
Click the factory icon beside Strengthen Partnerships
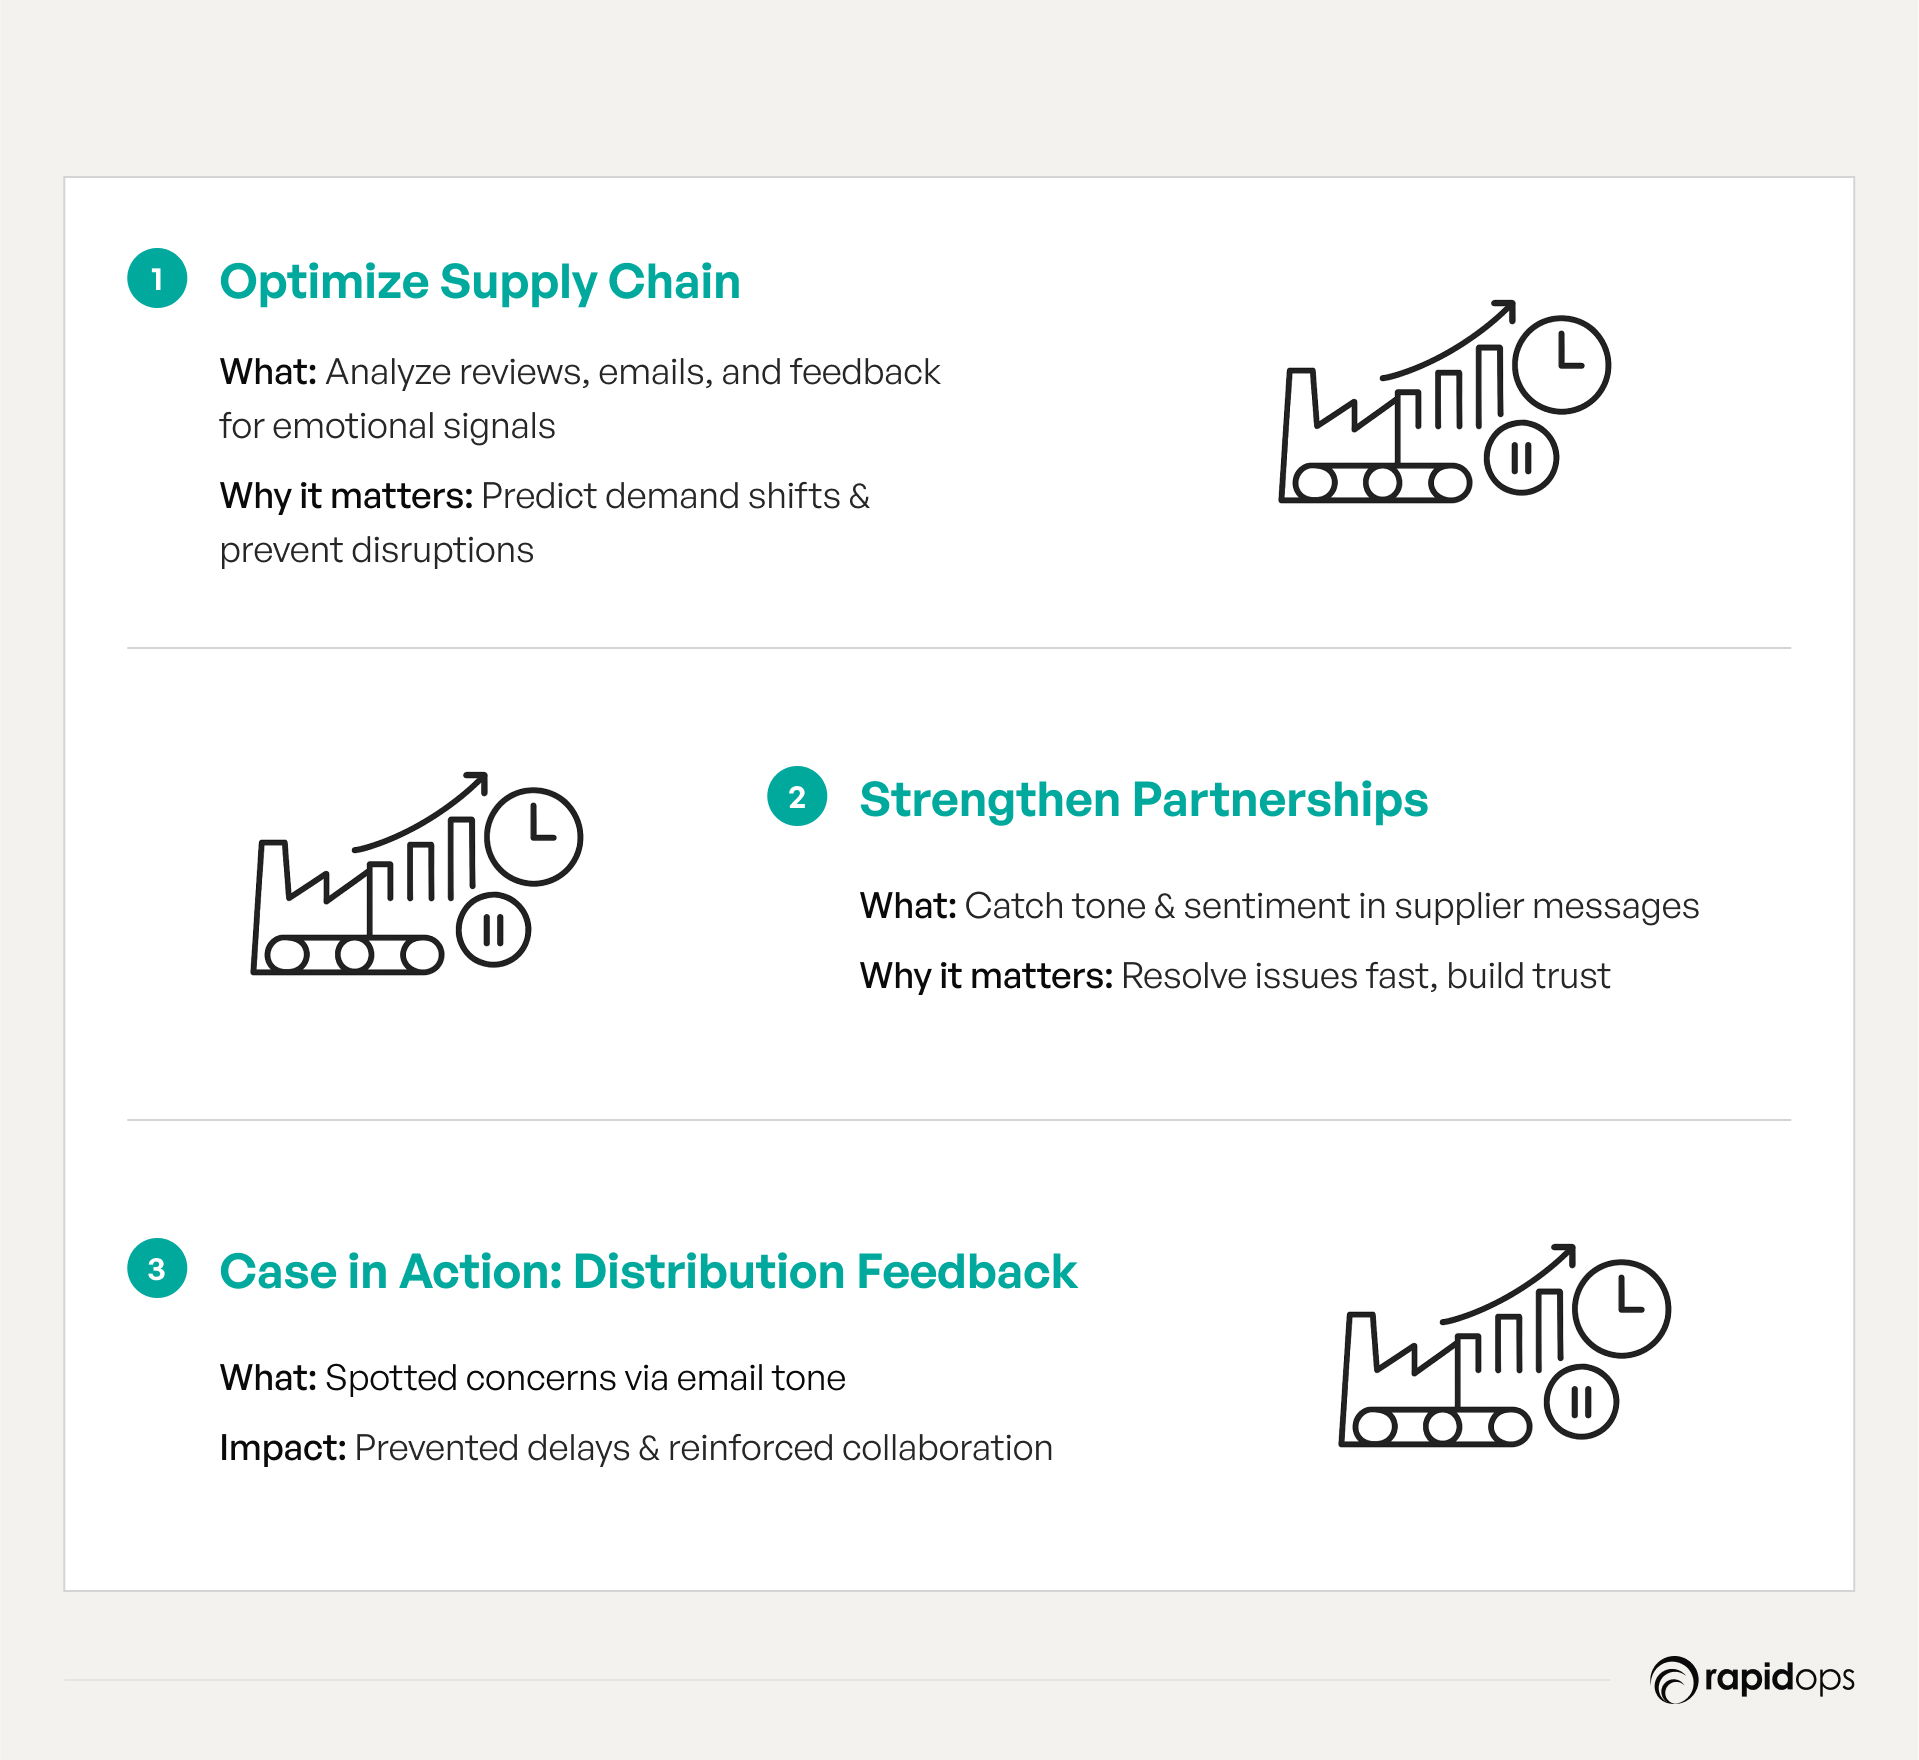417,873
